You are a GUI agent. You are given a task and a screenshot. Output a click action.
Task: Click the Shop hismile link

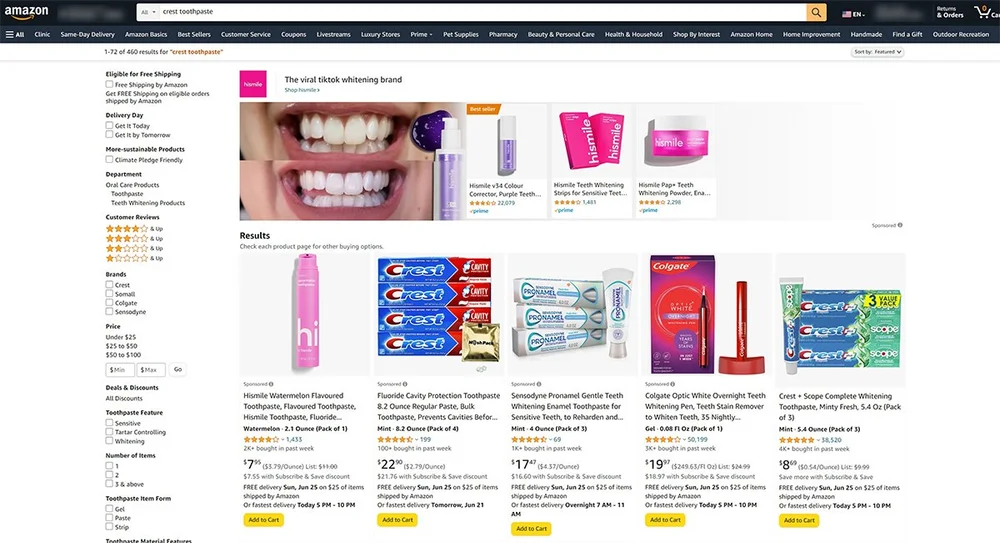click(302, 90)
